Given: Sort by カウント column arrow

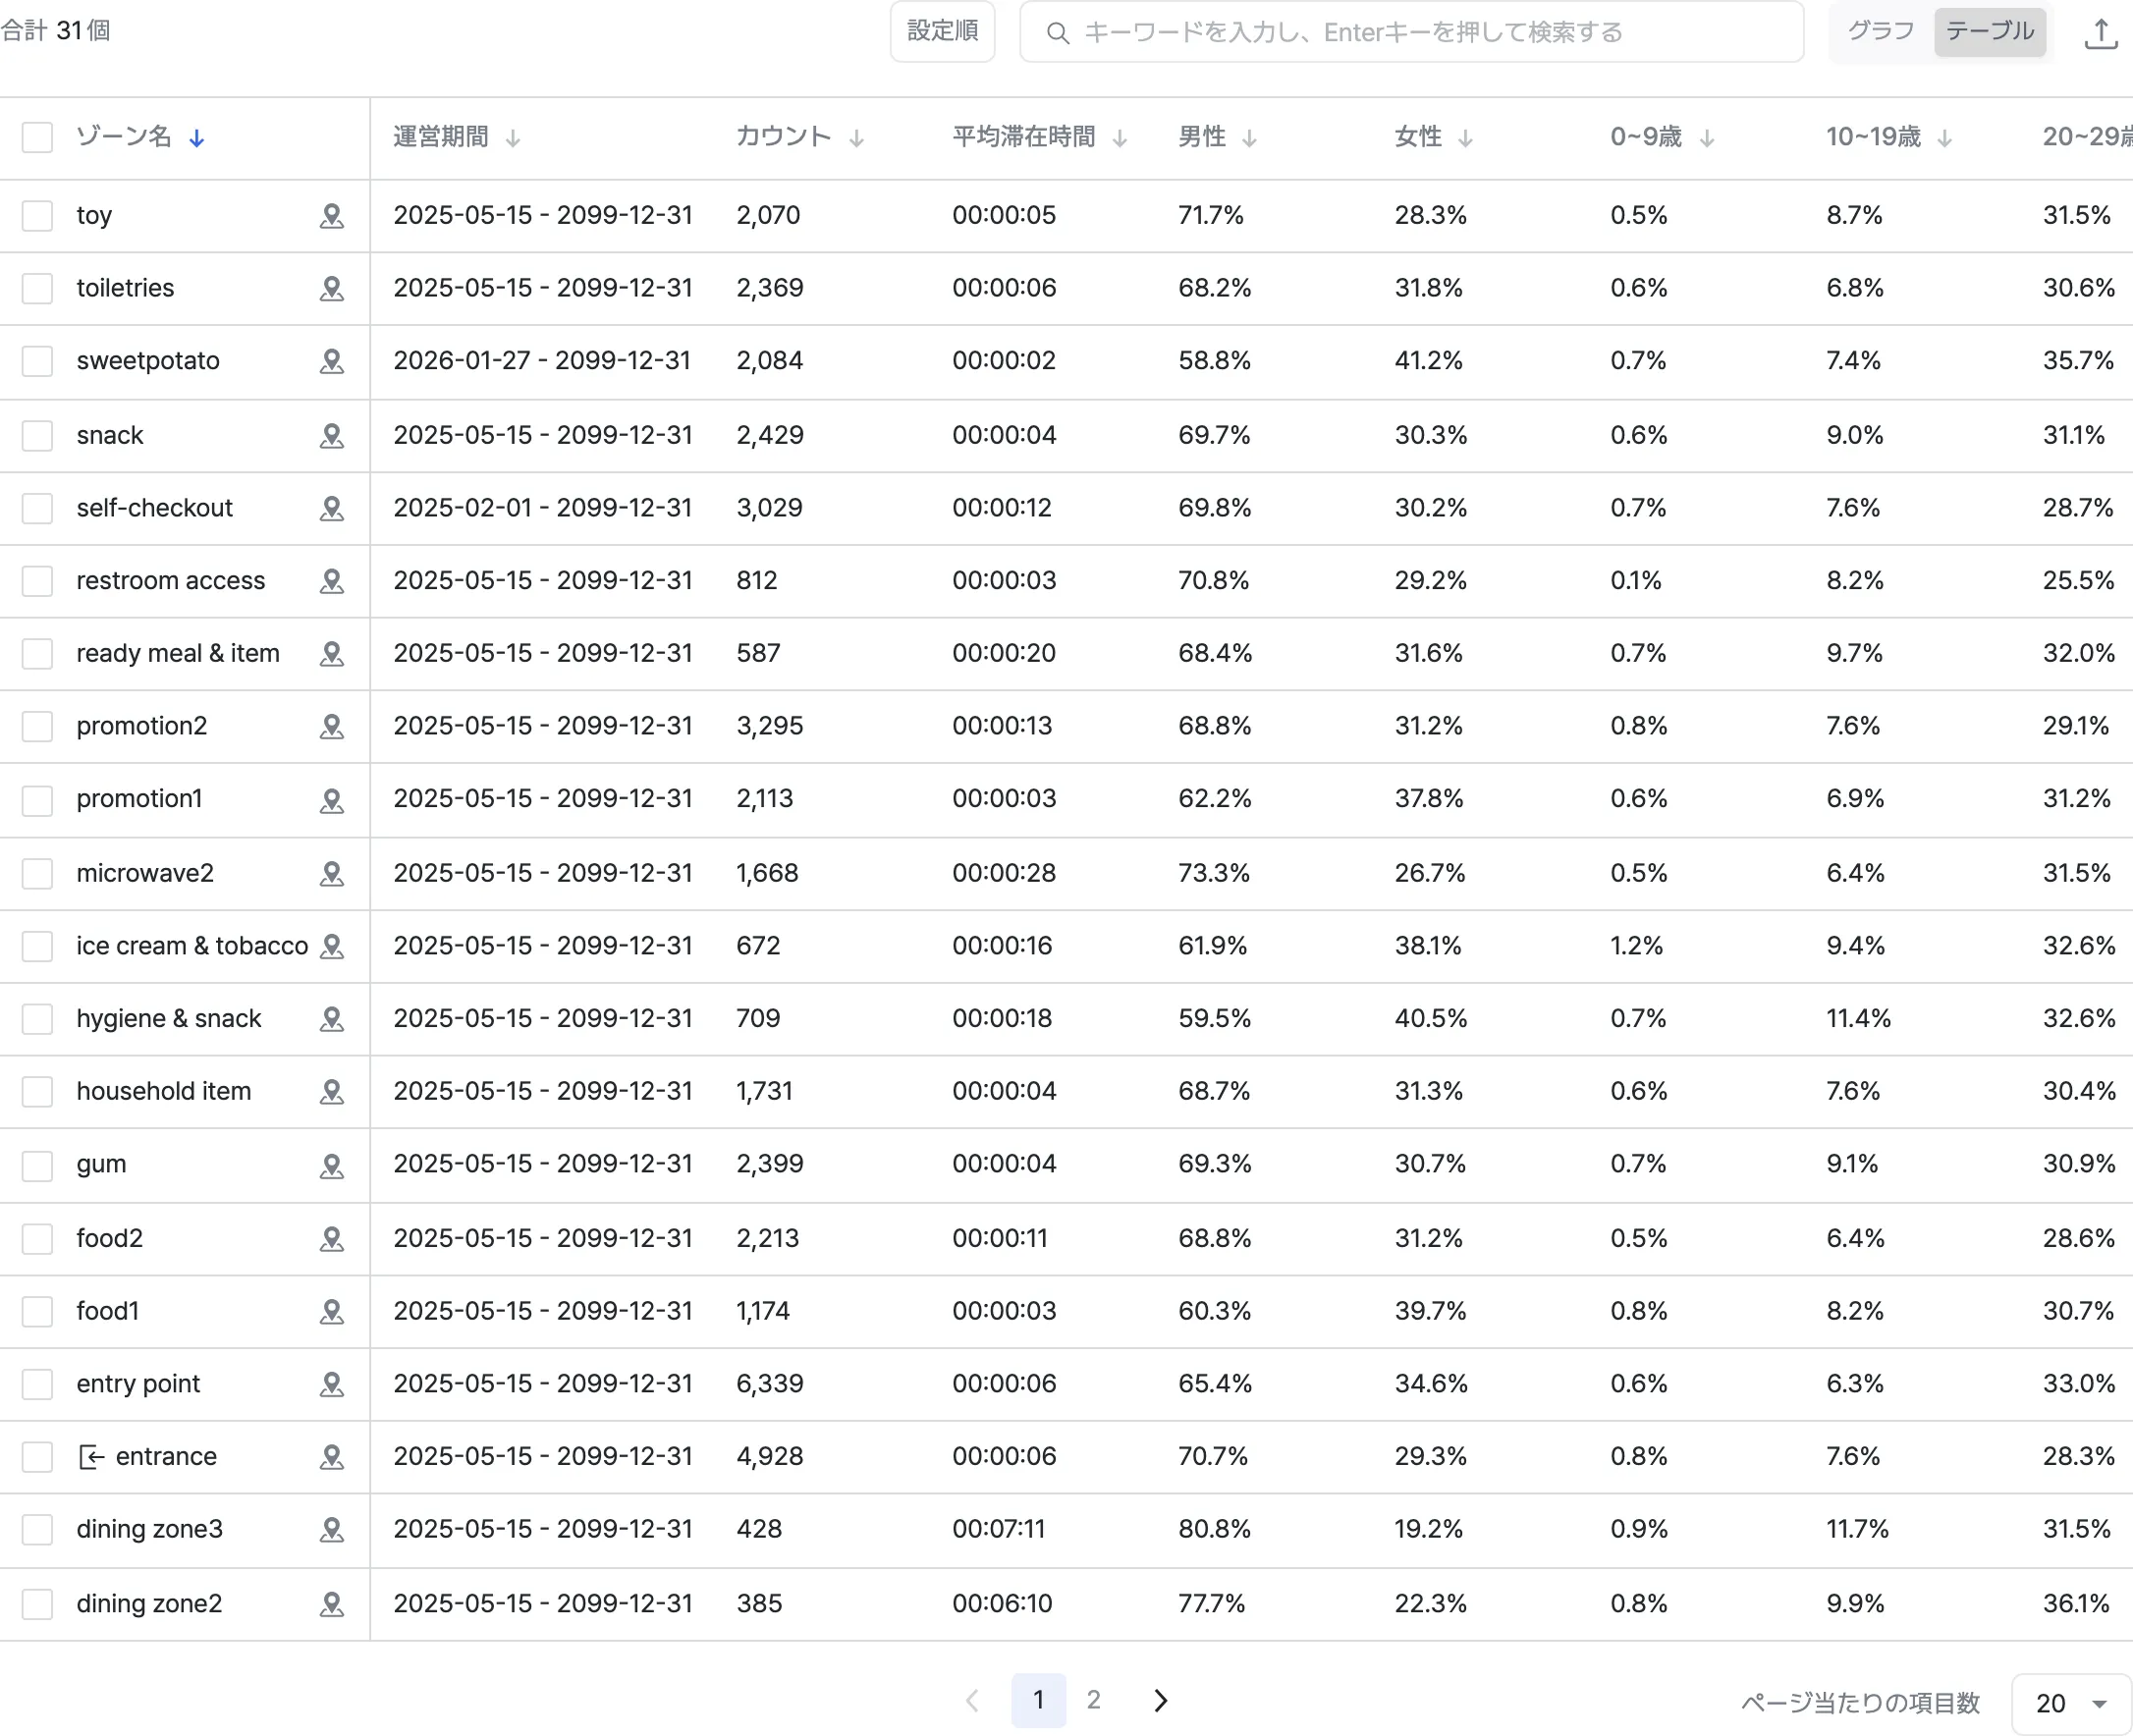Looking at the screenshot, I should click(x=856, y=138).
